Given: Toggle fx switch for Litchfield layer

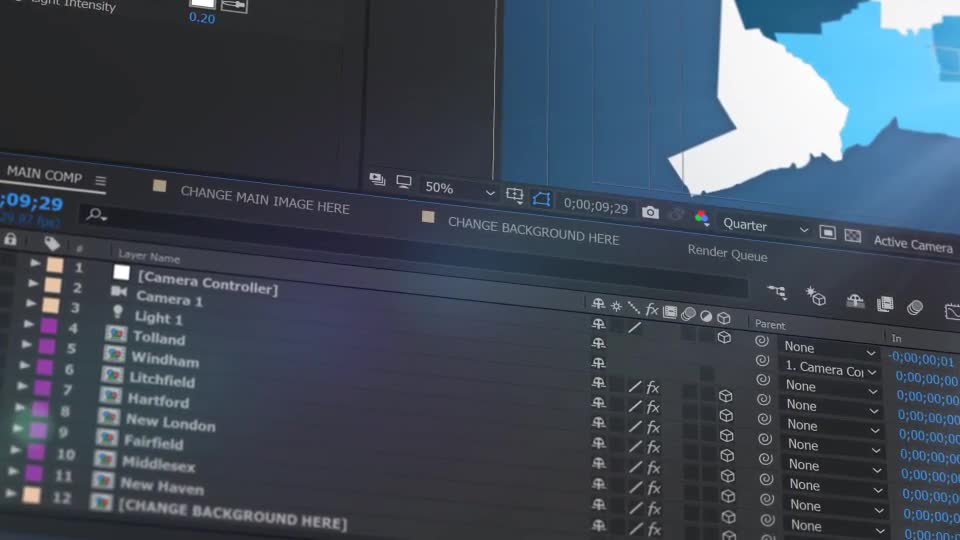Looking at the screenshot, I should tap(653, 427).
